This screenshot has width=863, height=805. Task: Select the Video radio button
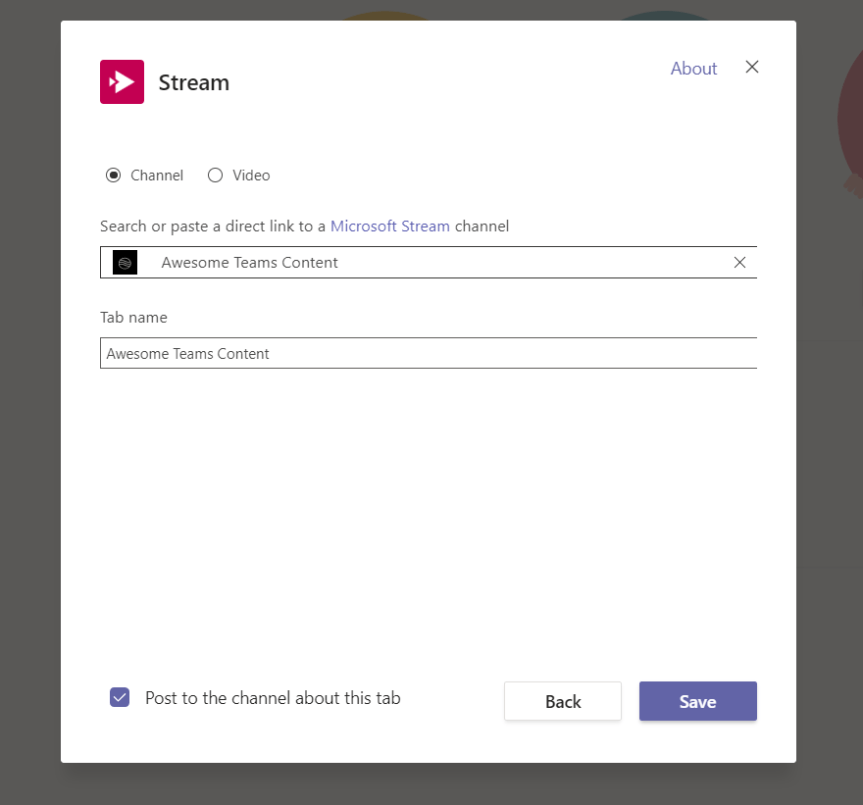pos(215,175)
